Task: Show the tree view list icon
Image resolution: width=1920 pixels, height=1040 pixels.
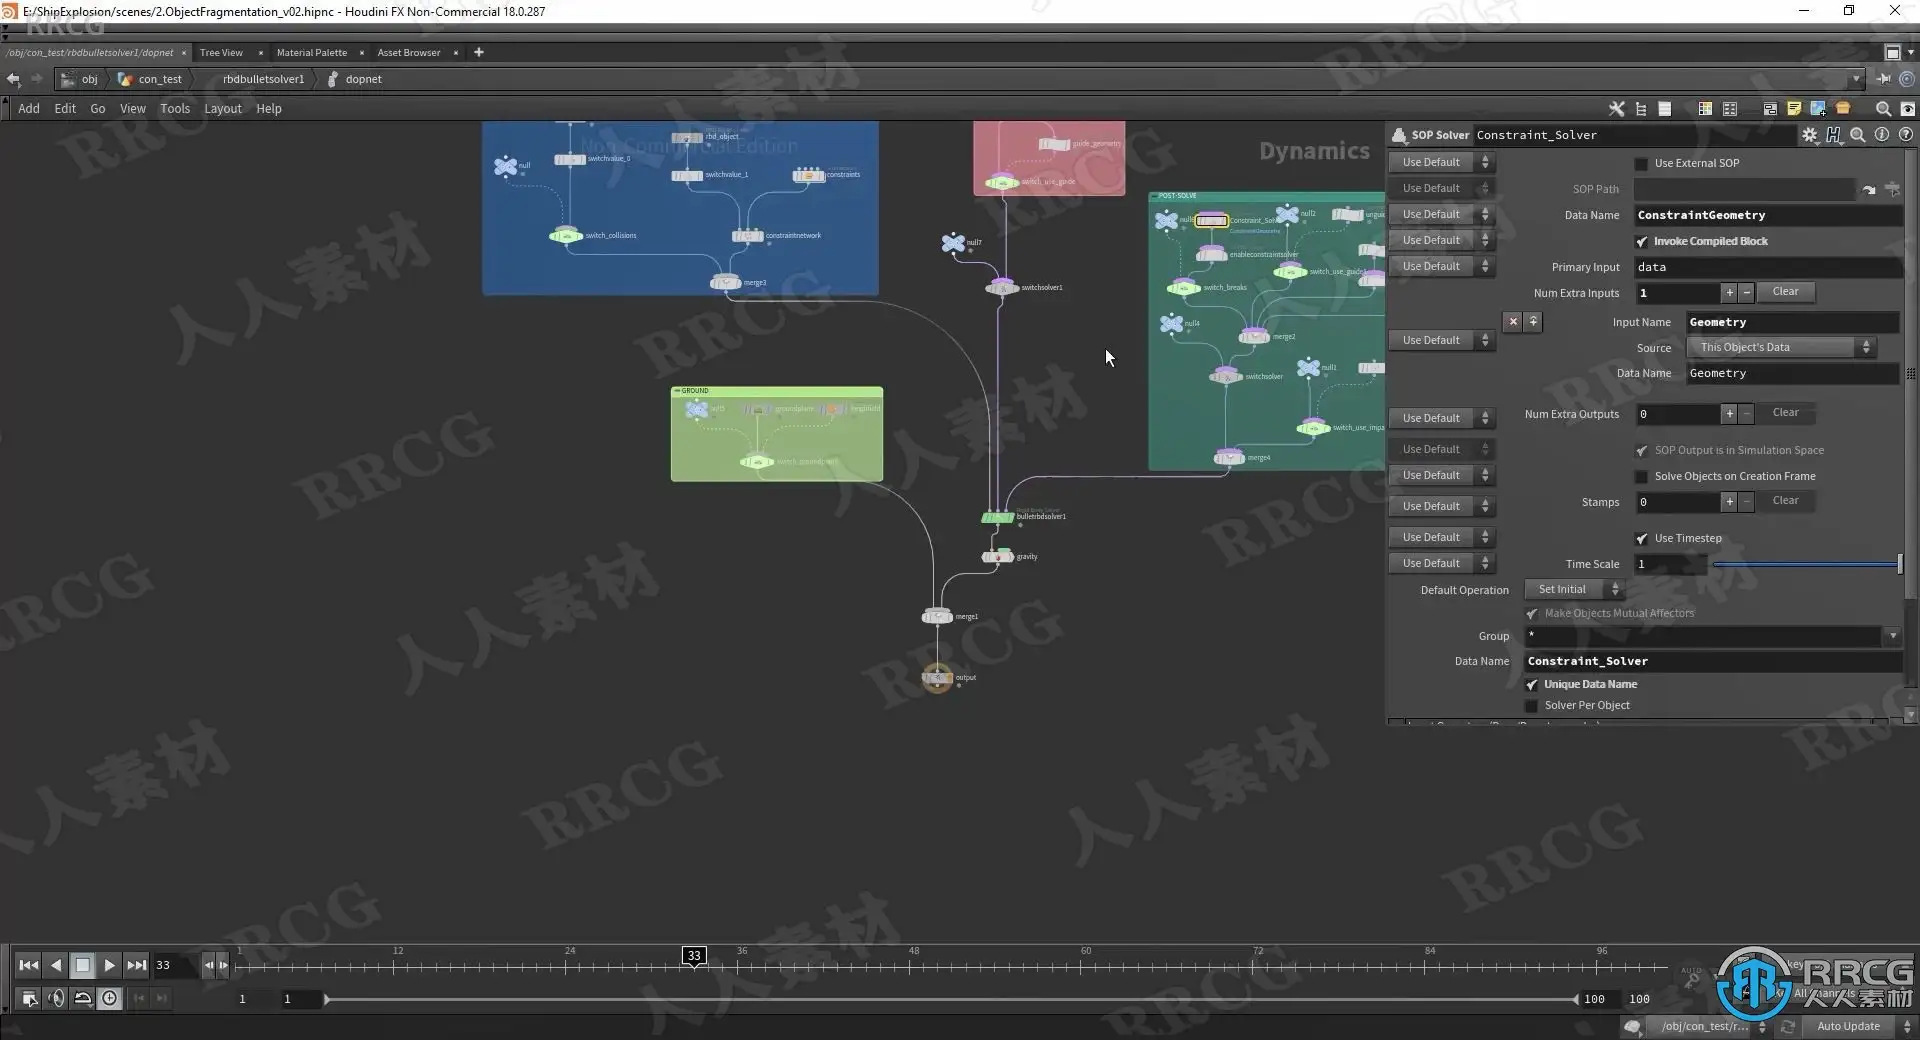Action: point(1641,109)
